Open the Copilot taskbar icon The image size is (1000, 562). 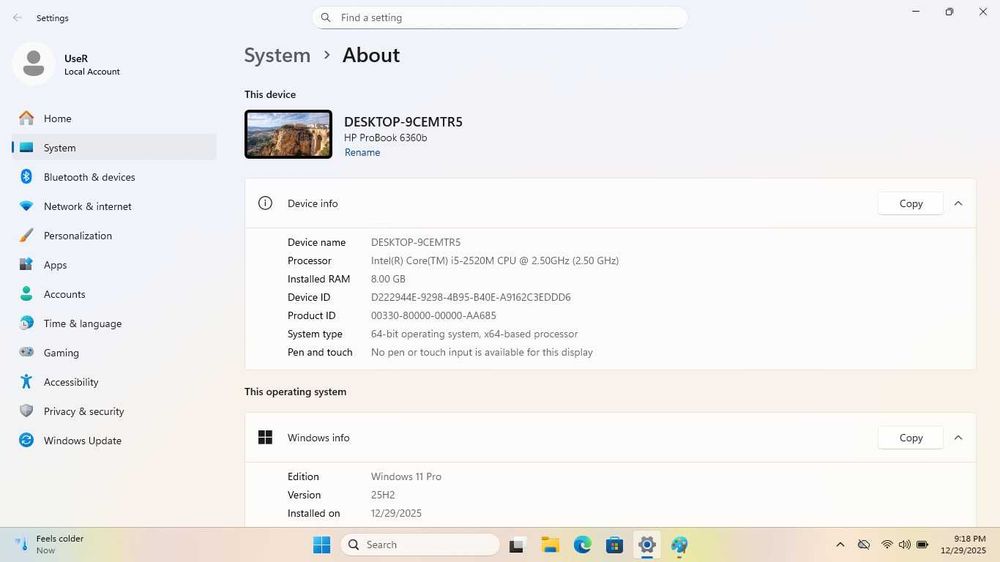pyautogui.click(x=679, y=545)
